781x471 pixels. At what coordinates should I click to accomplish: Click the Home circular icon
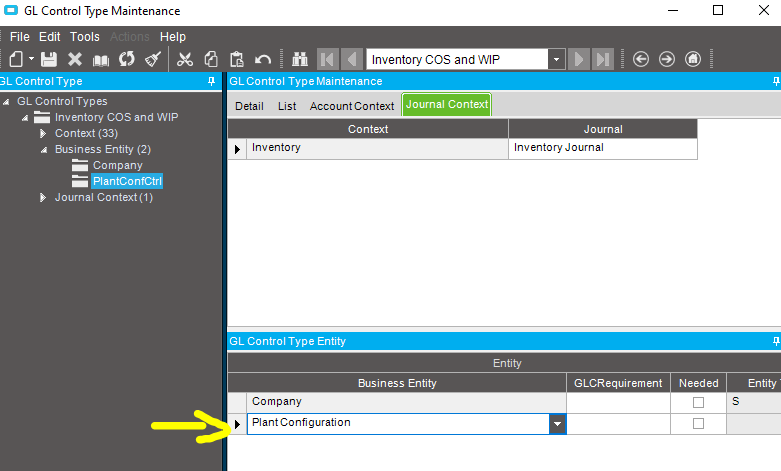[693, 59]
